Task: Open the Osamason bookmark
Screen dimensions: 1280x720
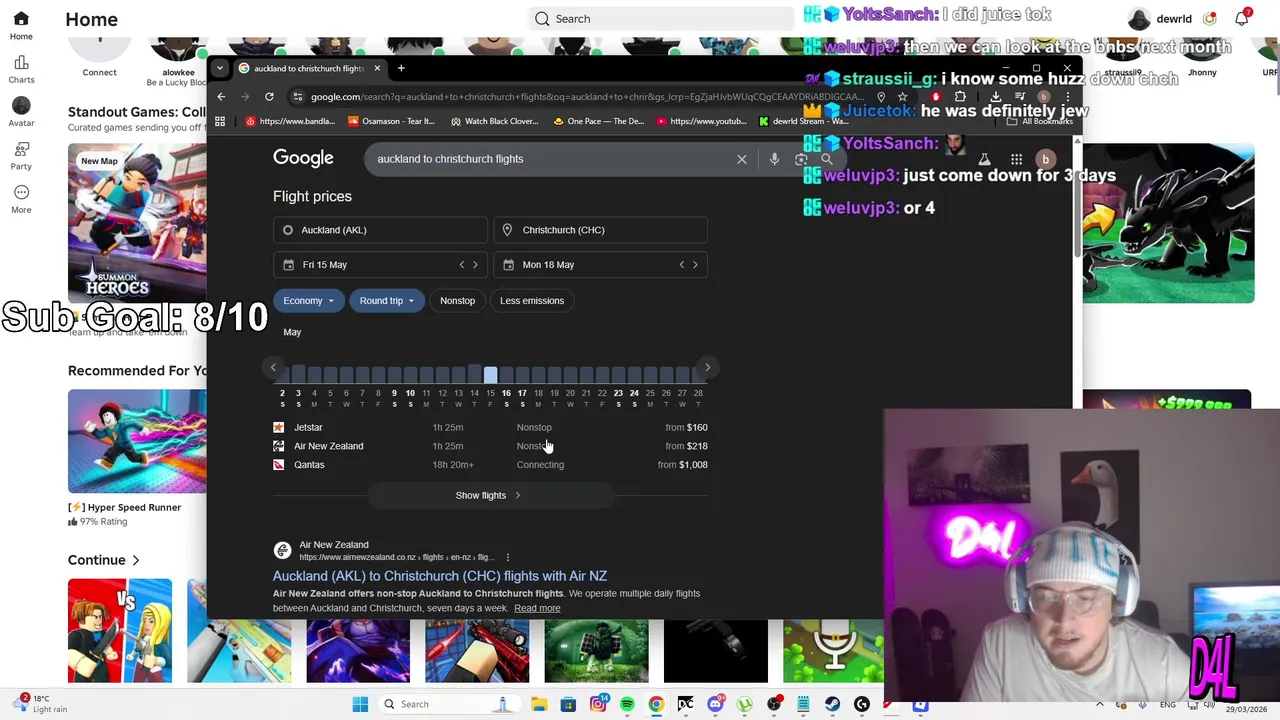Action: point(392,121)
